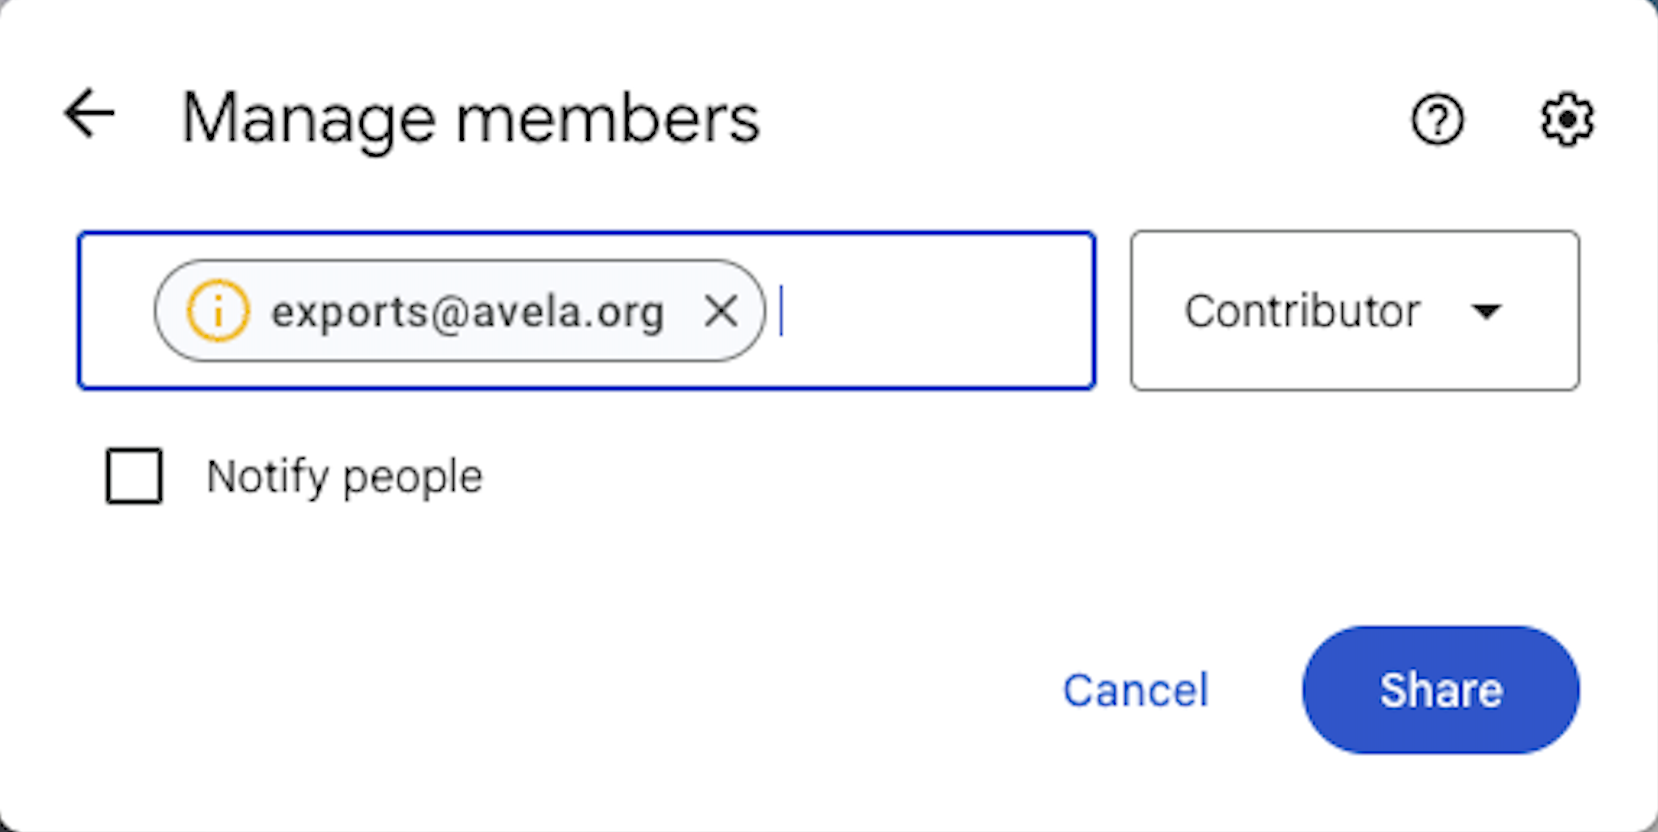1658x832 pixels.
Task: Open the Contributor role dropdown
Action: point(1354,311)
